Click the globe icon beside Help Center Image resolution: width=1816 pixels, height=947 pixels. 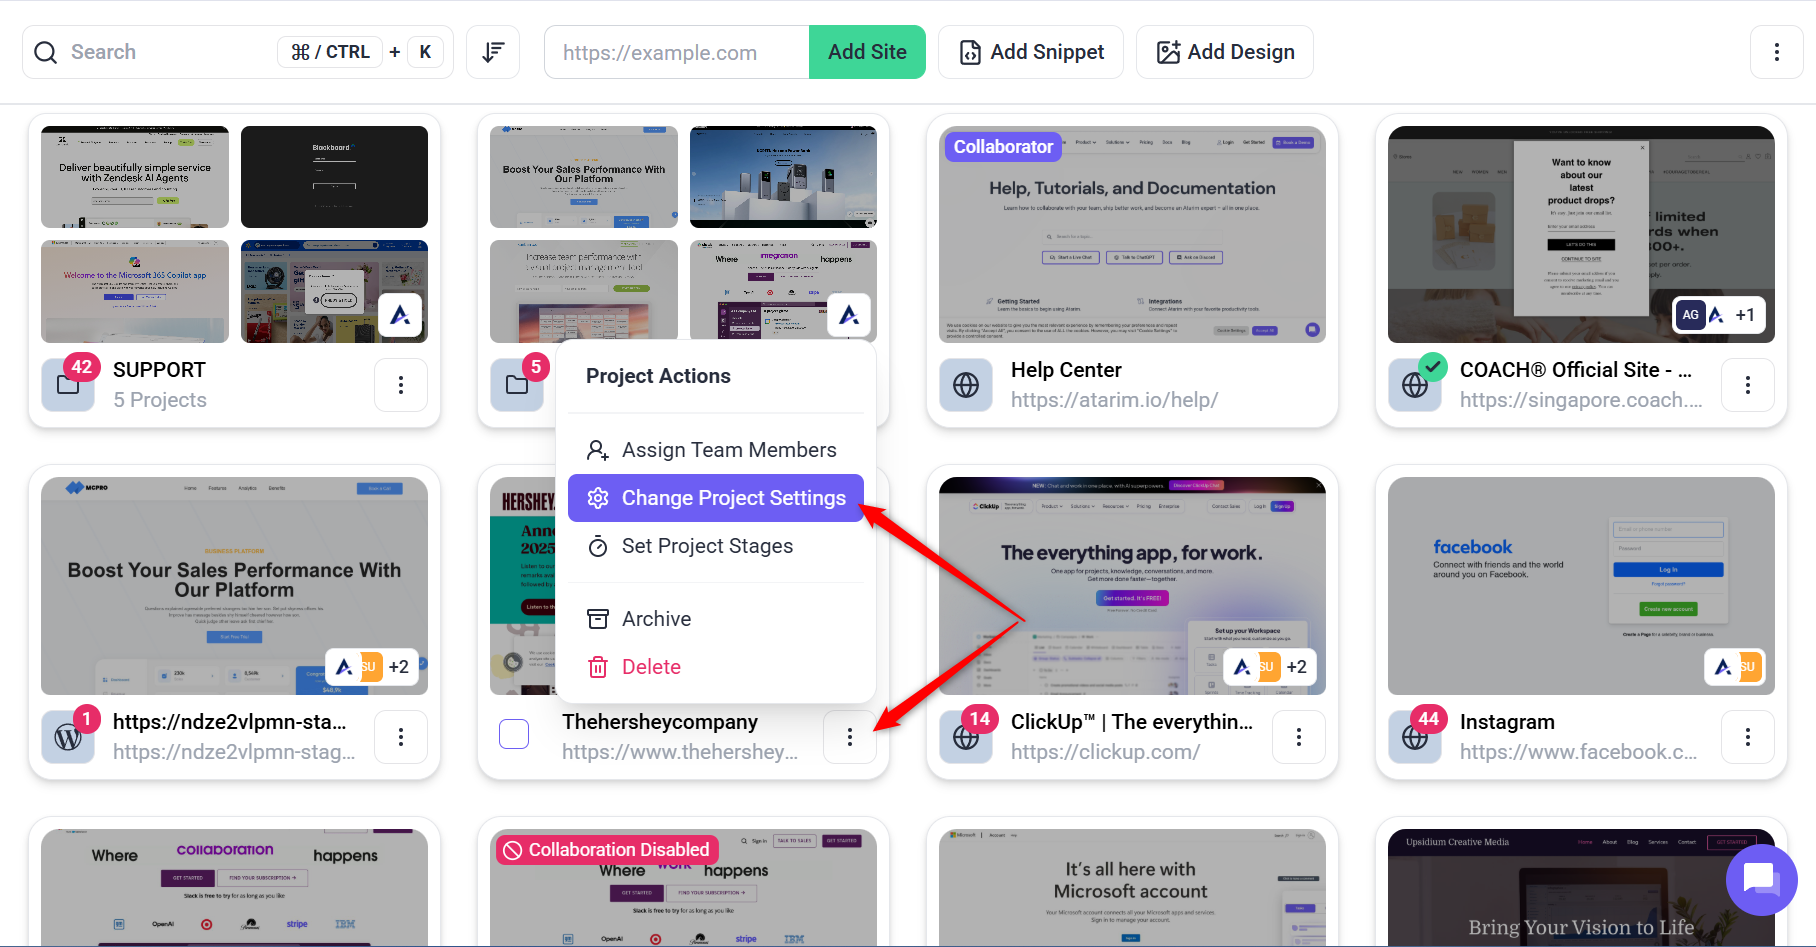(966, 385)
